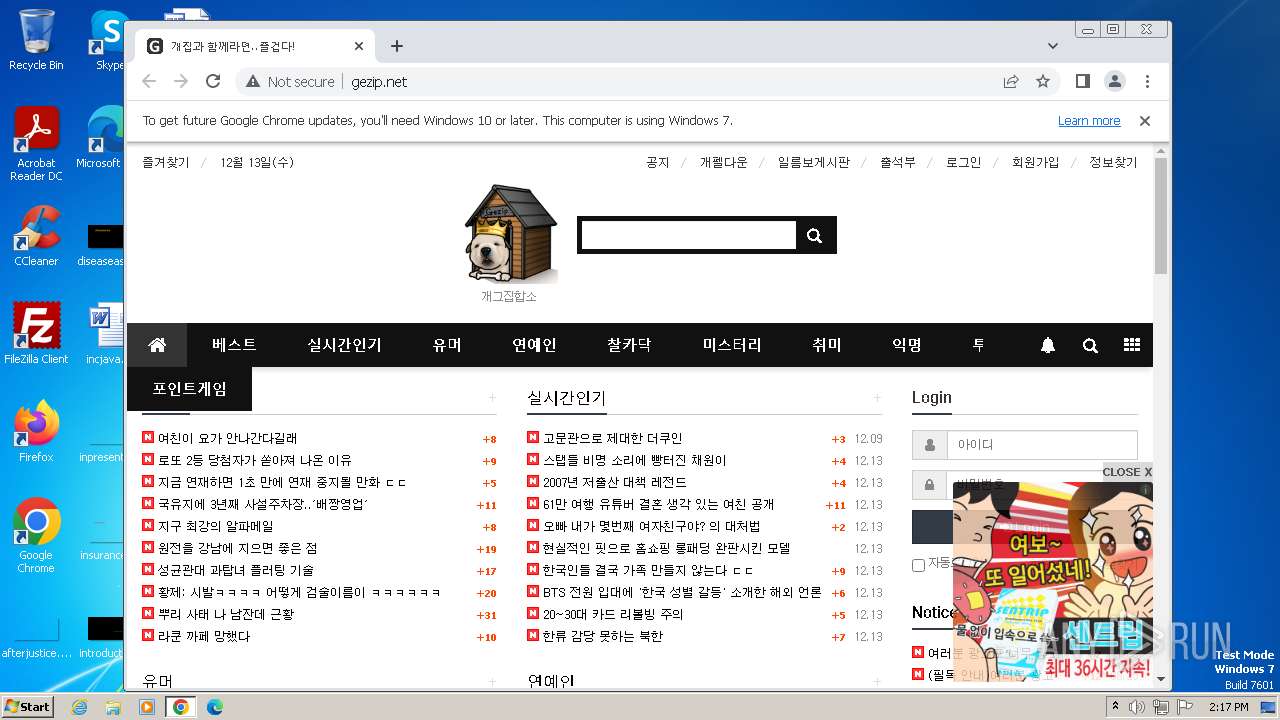Open the 미스터리 menu item
1280x720 pixels.
732,345
